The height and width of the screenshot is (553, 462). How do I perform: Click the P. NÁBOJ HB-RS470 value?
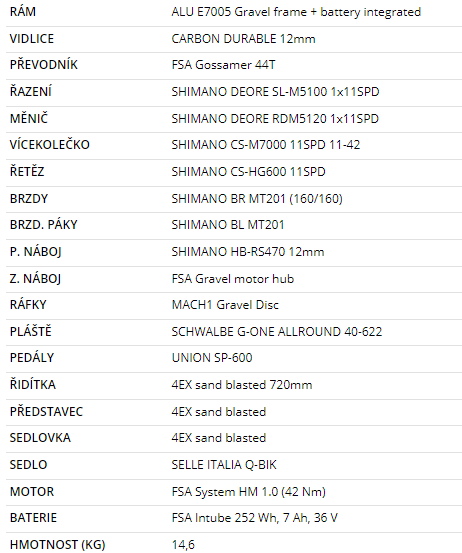[248, 252]
